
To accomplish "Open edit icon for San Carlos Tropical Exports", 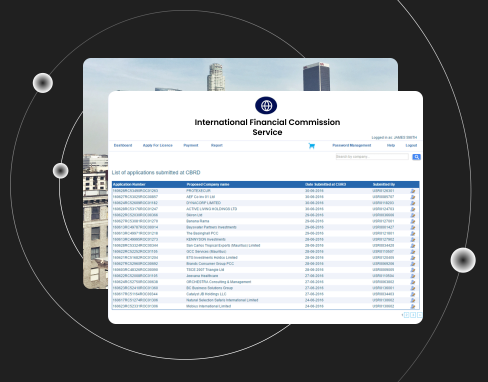I will [413, 246].
